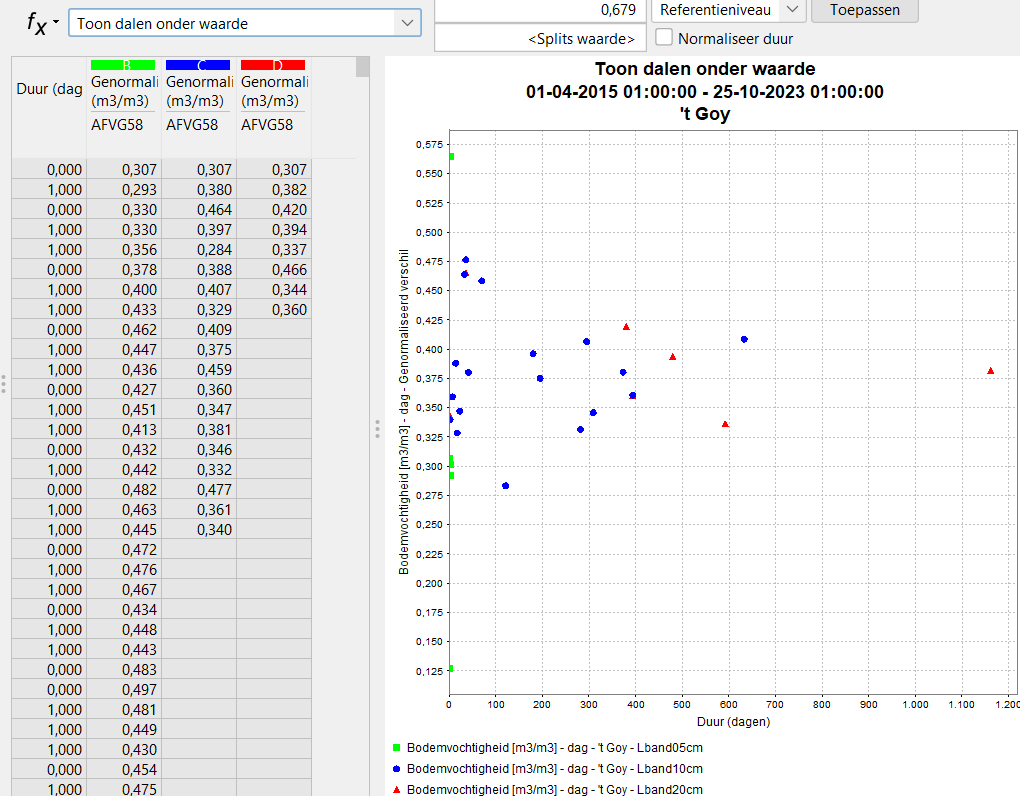The height and width of the screenshot is (796, 1020).
Task: Highlight the 0,477 table value
Action: pos(198,490)
